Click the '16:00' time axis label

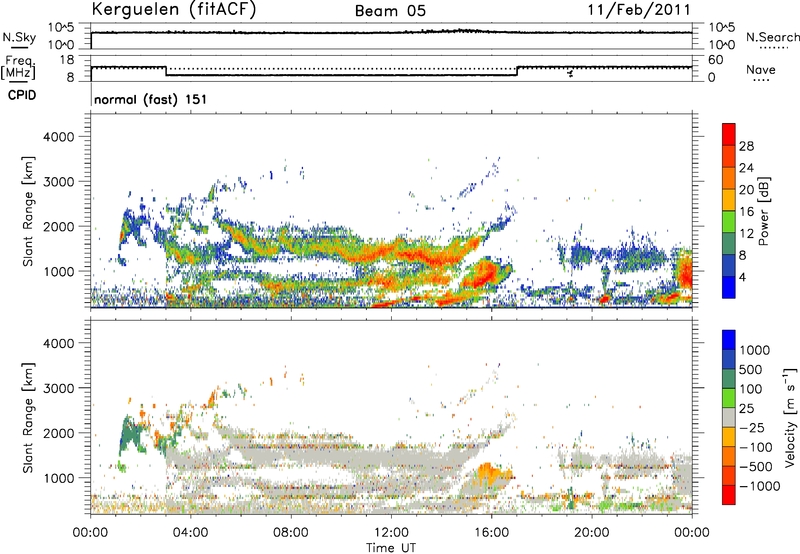click(491, 533)
